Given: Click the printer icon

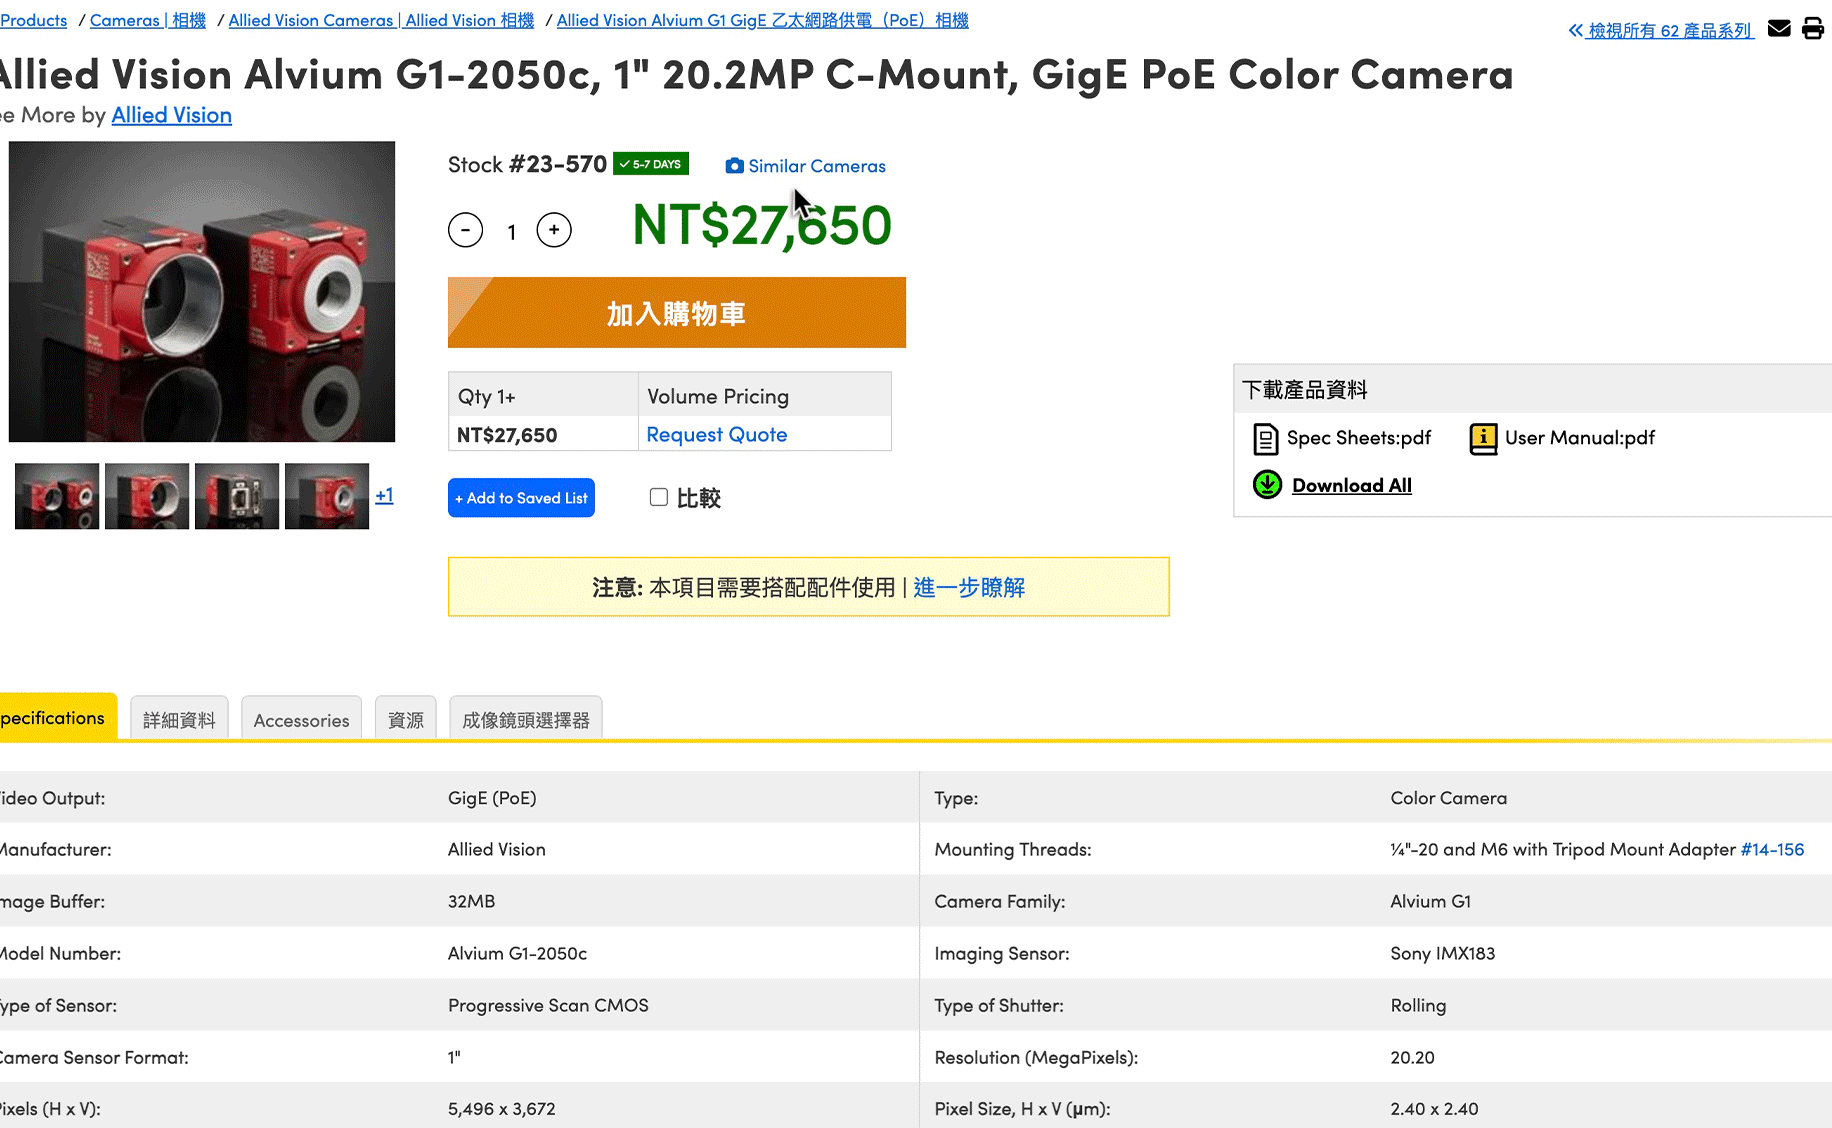Looking at the screenshot, I should (1813, 28).
